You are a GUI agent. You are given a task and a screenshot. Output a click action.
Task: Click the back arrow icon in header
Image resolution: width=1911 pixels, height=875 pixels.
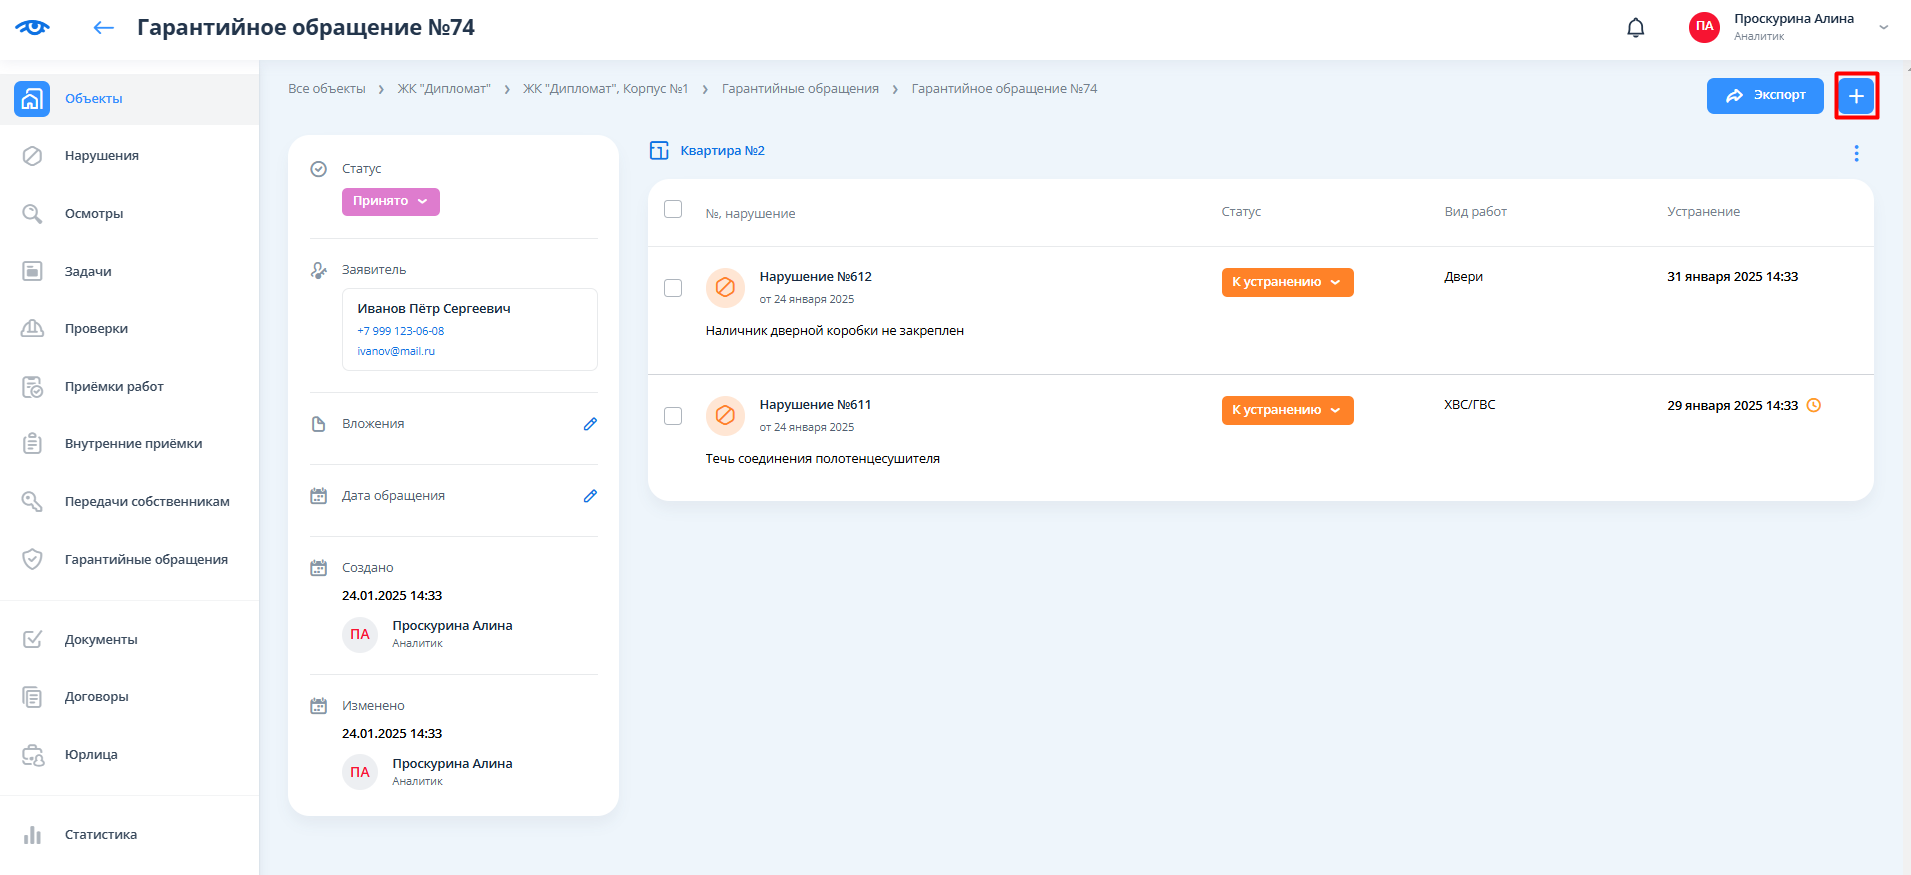[x=103, y=28]
